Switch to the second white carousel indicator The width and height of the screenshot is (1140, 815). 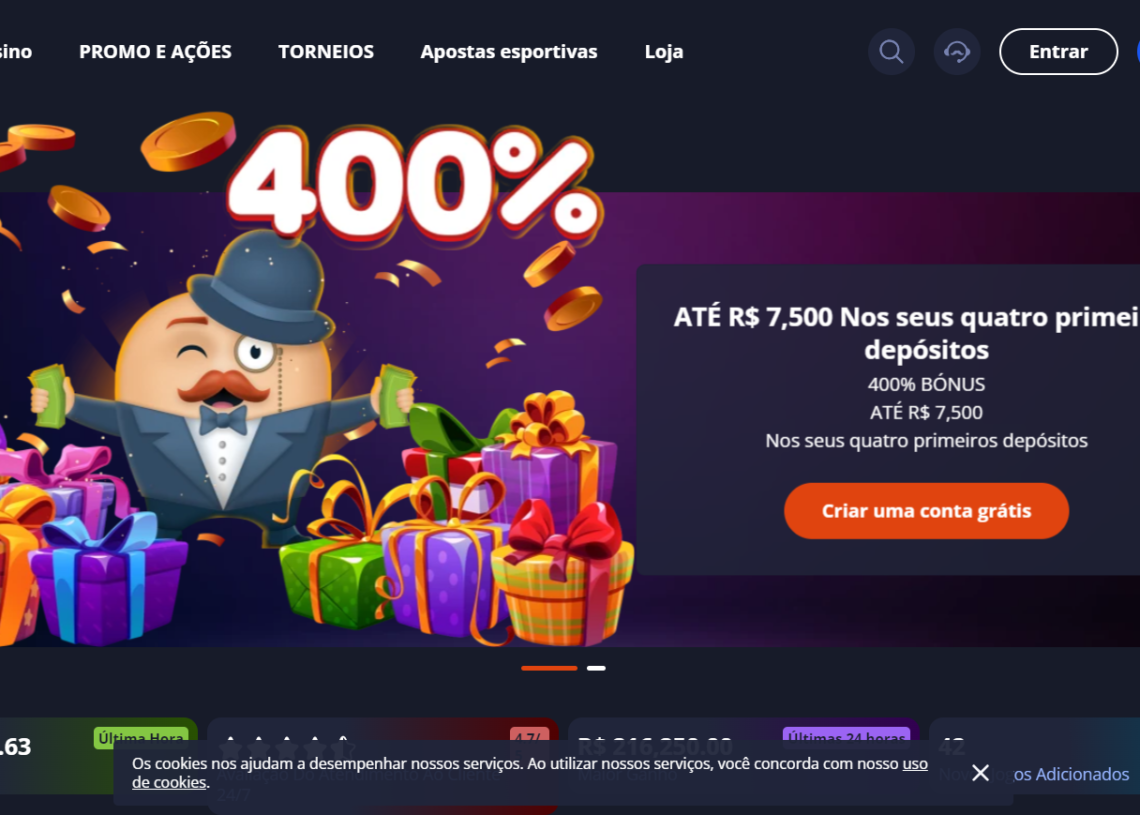596,668
